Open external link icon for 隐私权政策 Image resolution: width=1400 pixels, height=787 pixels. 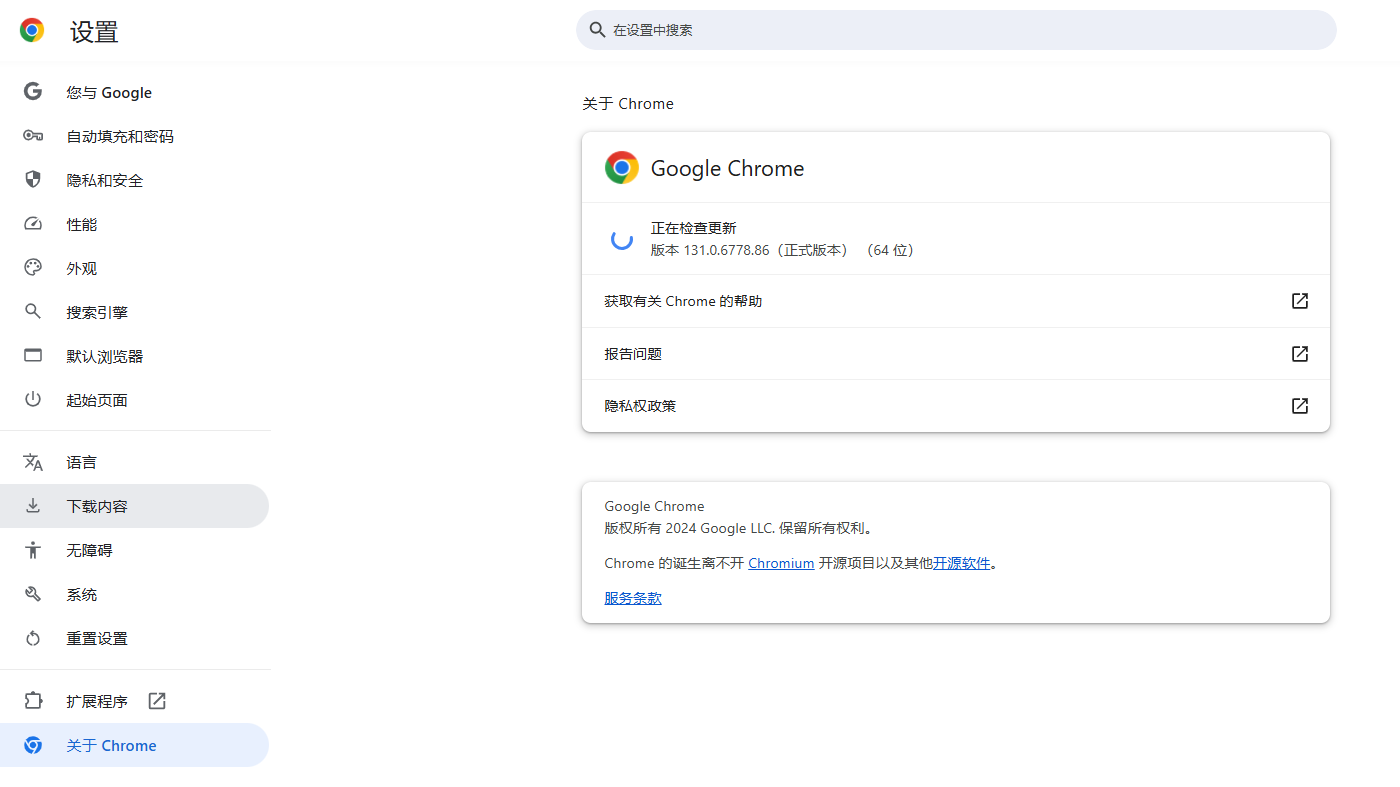click(x=1300, y=406)
